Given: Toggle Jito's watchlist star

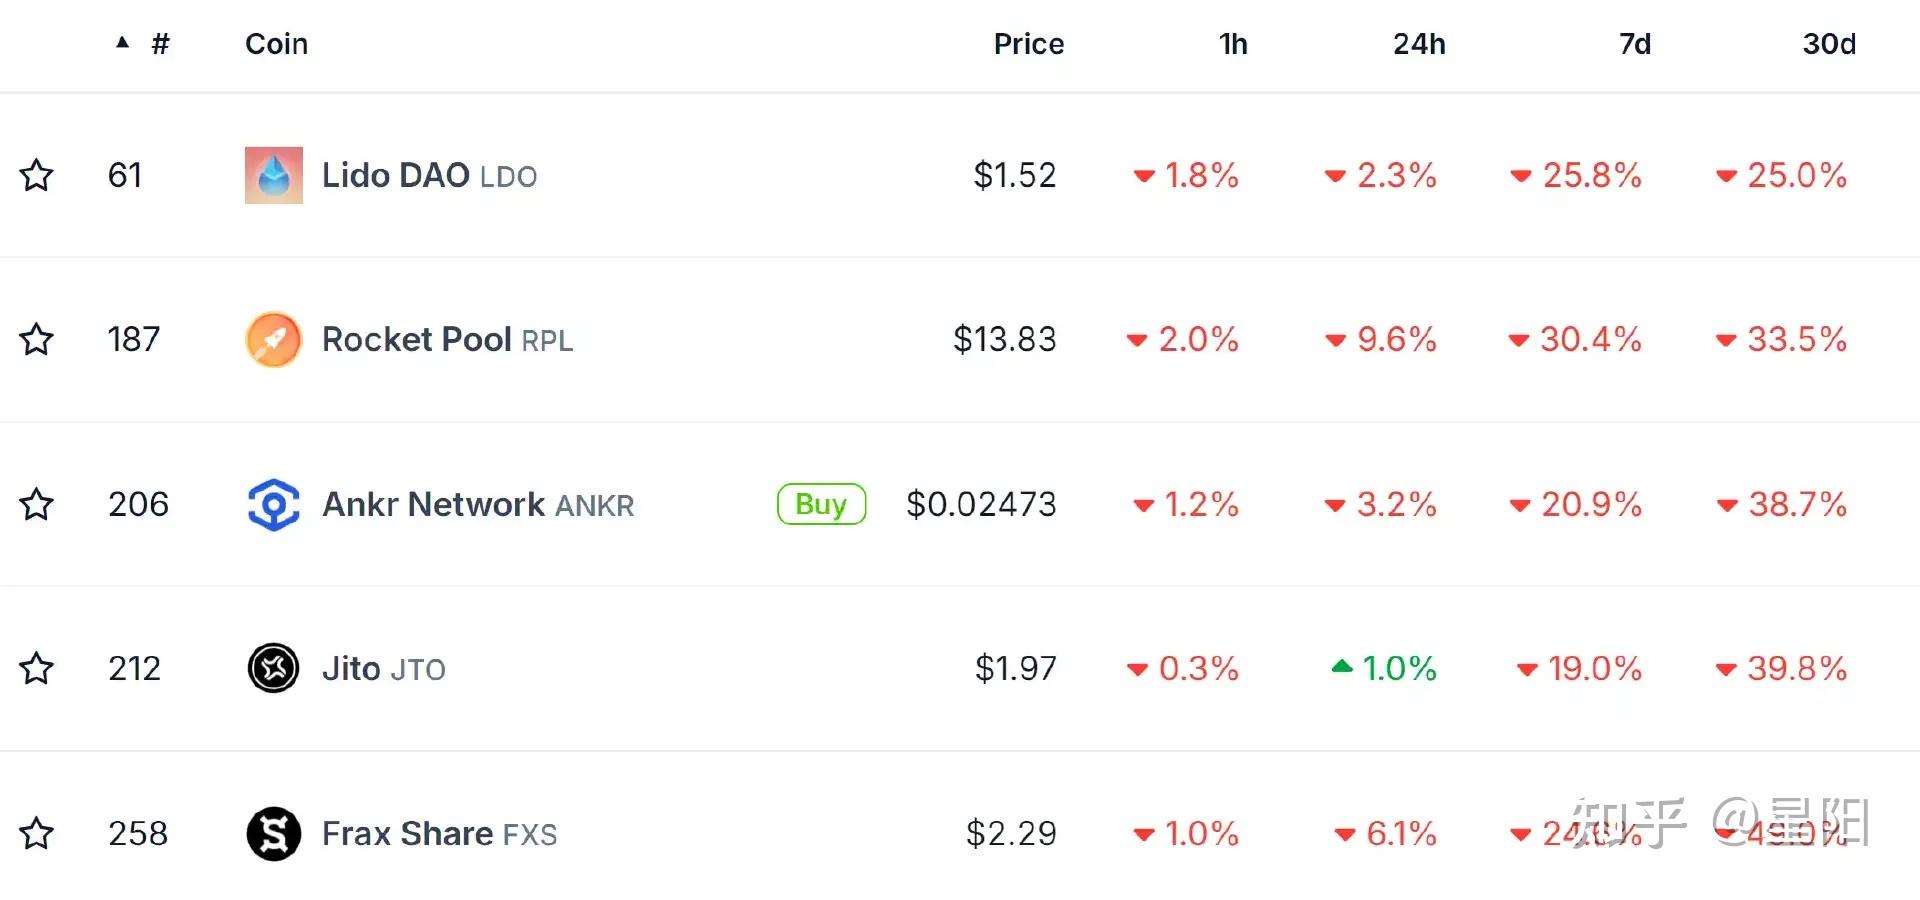Looking at the screenshot, I should point(37,668).
